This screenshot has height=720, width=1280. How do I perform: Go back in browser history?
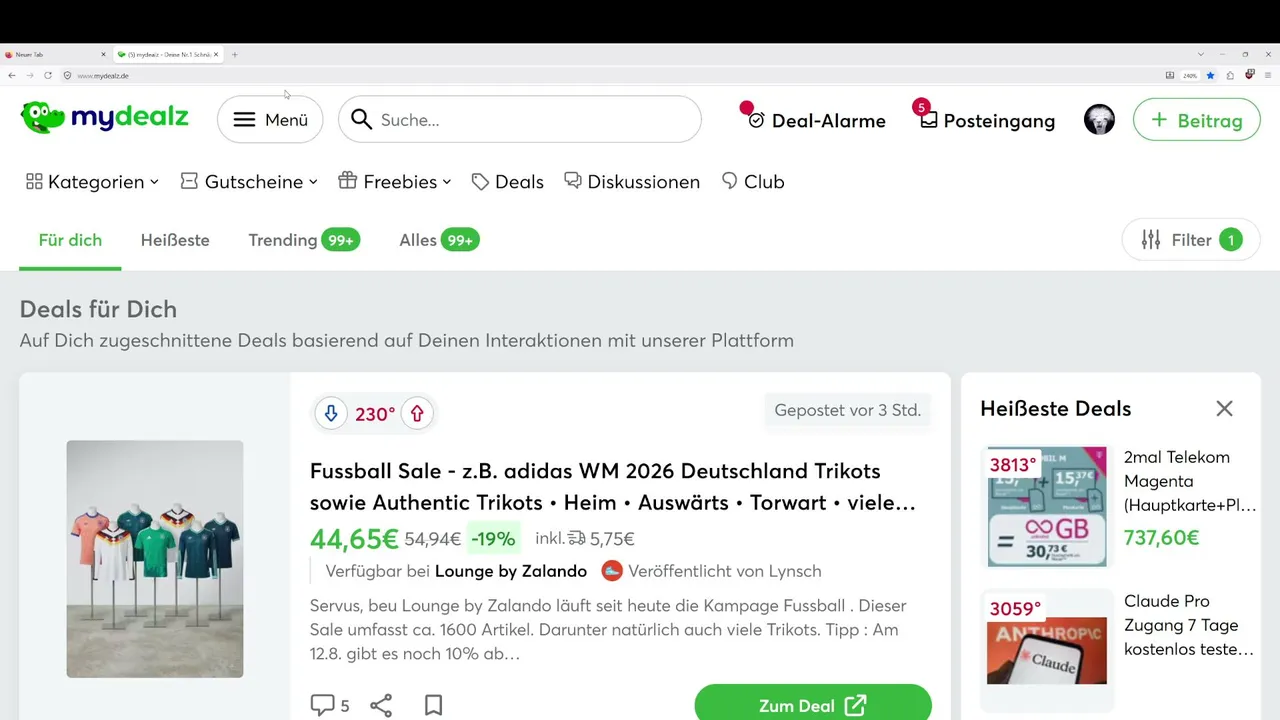[x=12, y=75]
